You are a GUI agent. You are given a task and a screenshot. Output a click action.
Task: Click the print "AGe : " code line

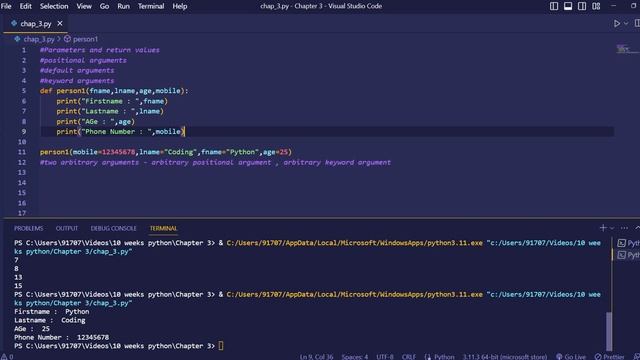(x=96, y=121)
